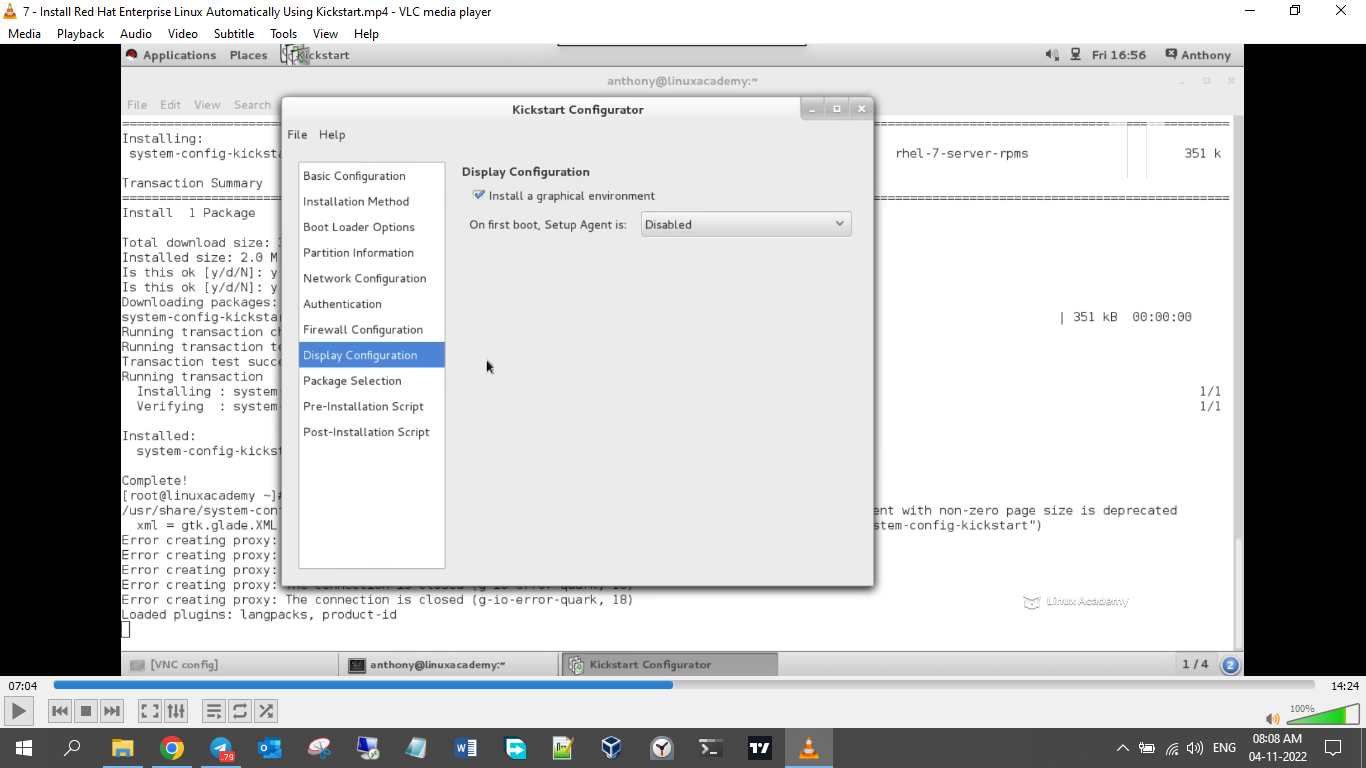Open the VLC Help menu
This screenshot has width=1366, height=768.
(x=366, y=33)
